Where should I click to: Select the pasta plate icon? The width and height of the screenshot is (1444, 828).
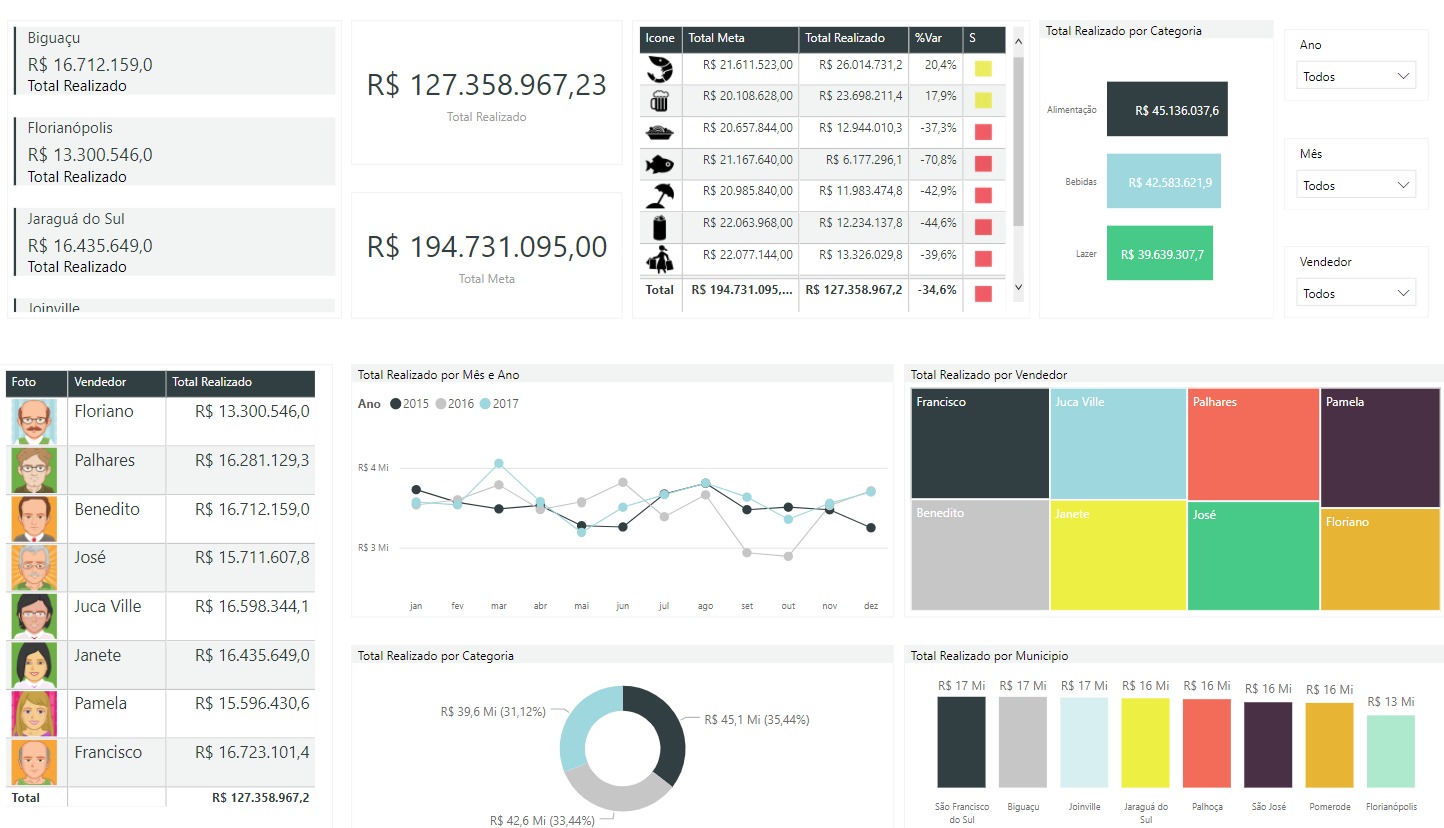(x=660, y=132)
